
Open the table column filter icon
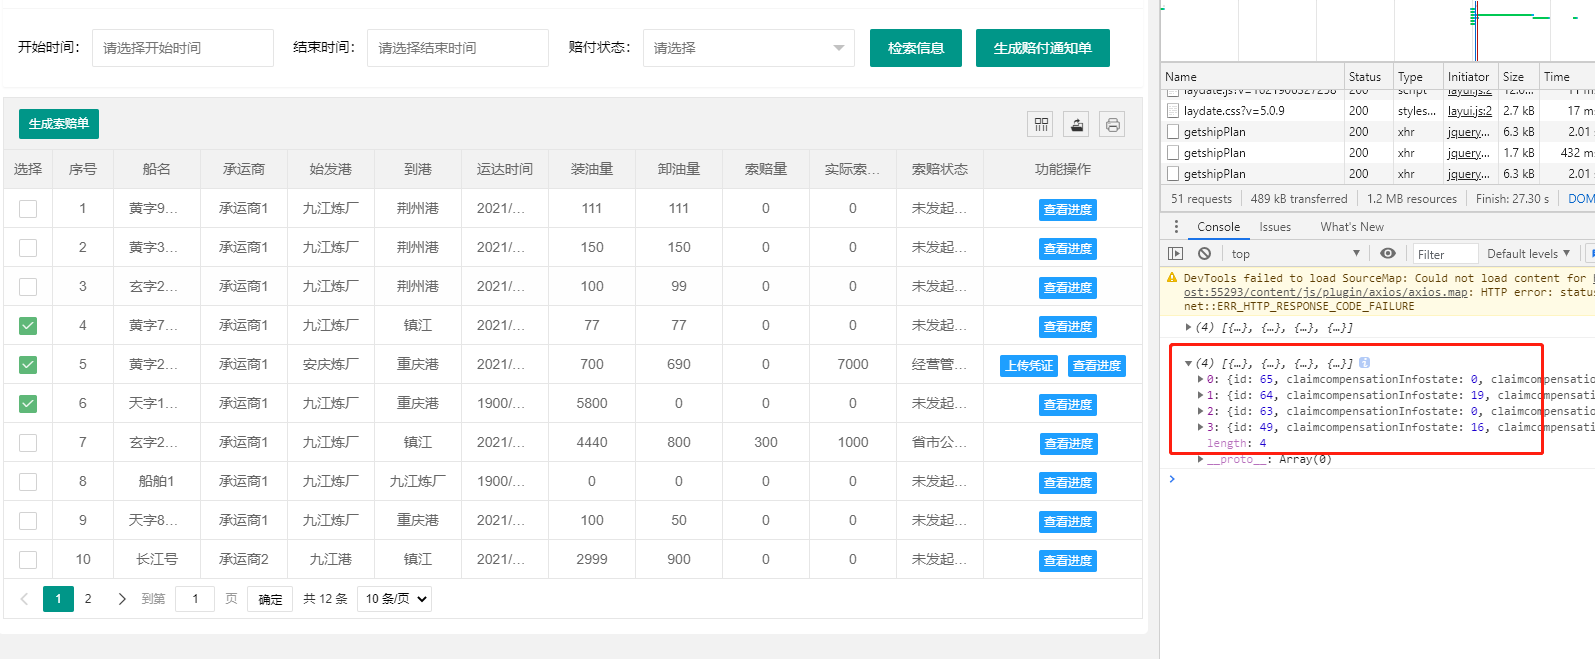pos(1041,124)
